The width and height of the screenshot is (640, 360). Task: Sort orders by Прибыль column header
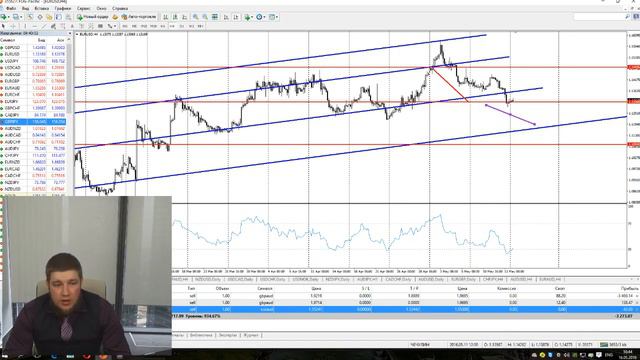[x=630, y=288]
